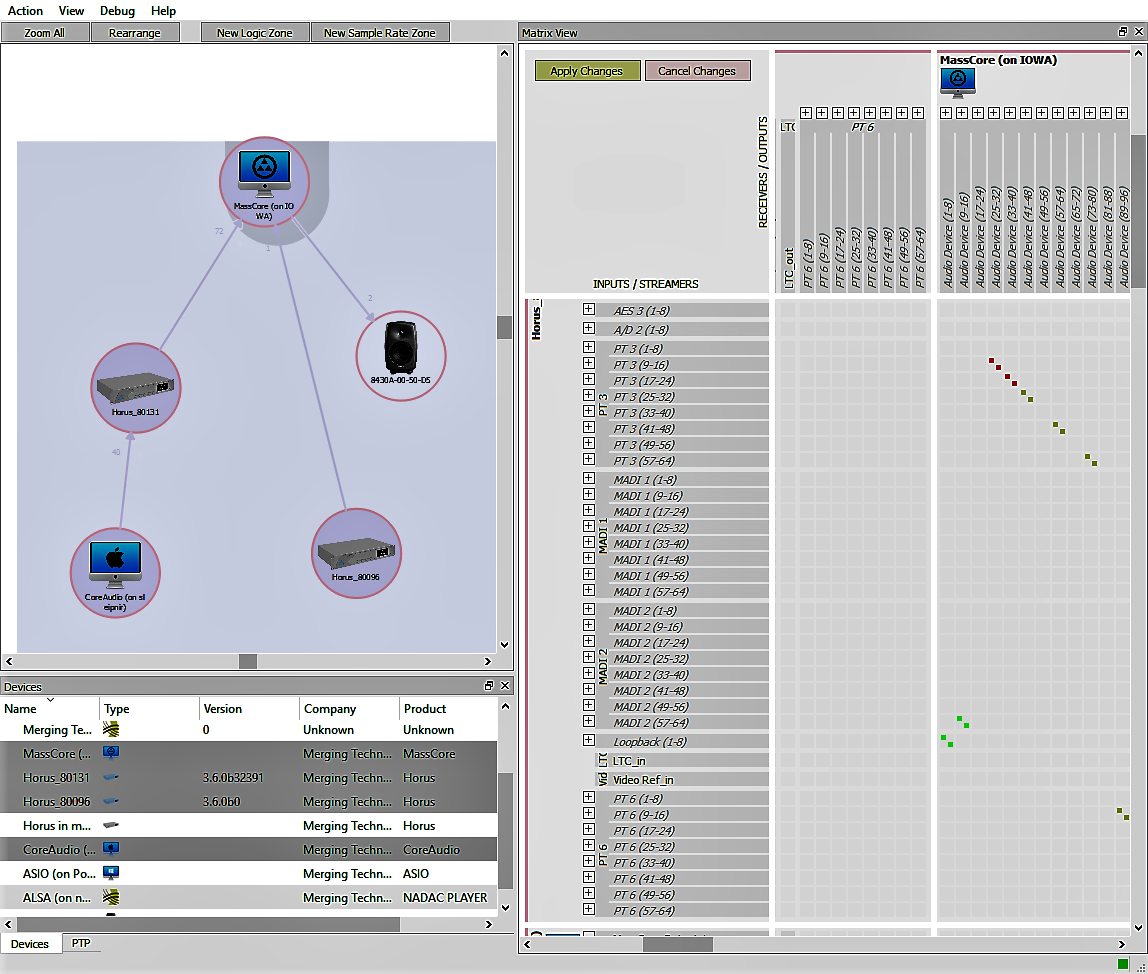
Task: Click the green status indicator at bottom right
Action: pos(1124,964)
